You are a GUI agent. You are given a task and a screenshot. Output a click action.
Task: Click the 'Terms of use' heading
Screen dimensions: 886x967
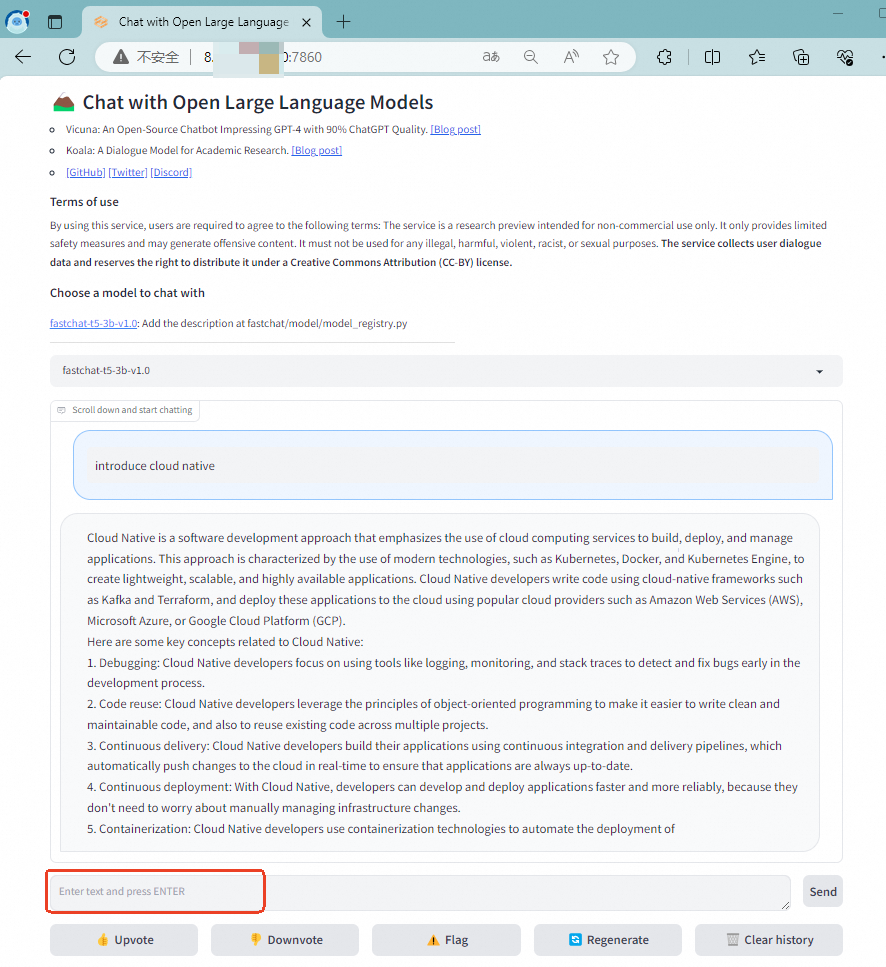click(x=84, y=202)
